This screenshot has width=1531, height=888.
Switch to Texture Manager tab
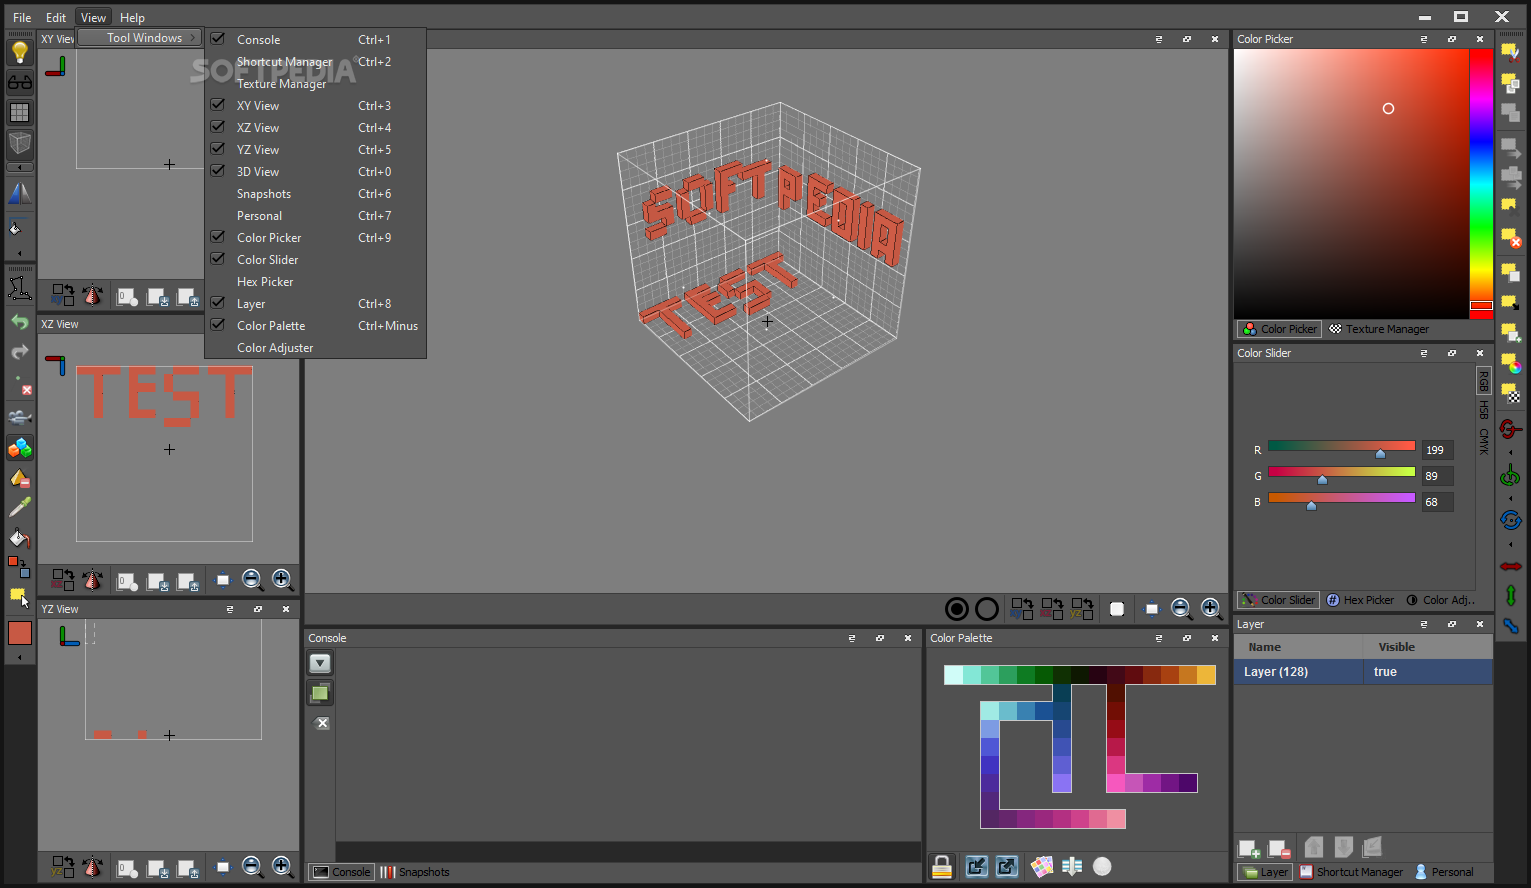(x=1378, y=329)
